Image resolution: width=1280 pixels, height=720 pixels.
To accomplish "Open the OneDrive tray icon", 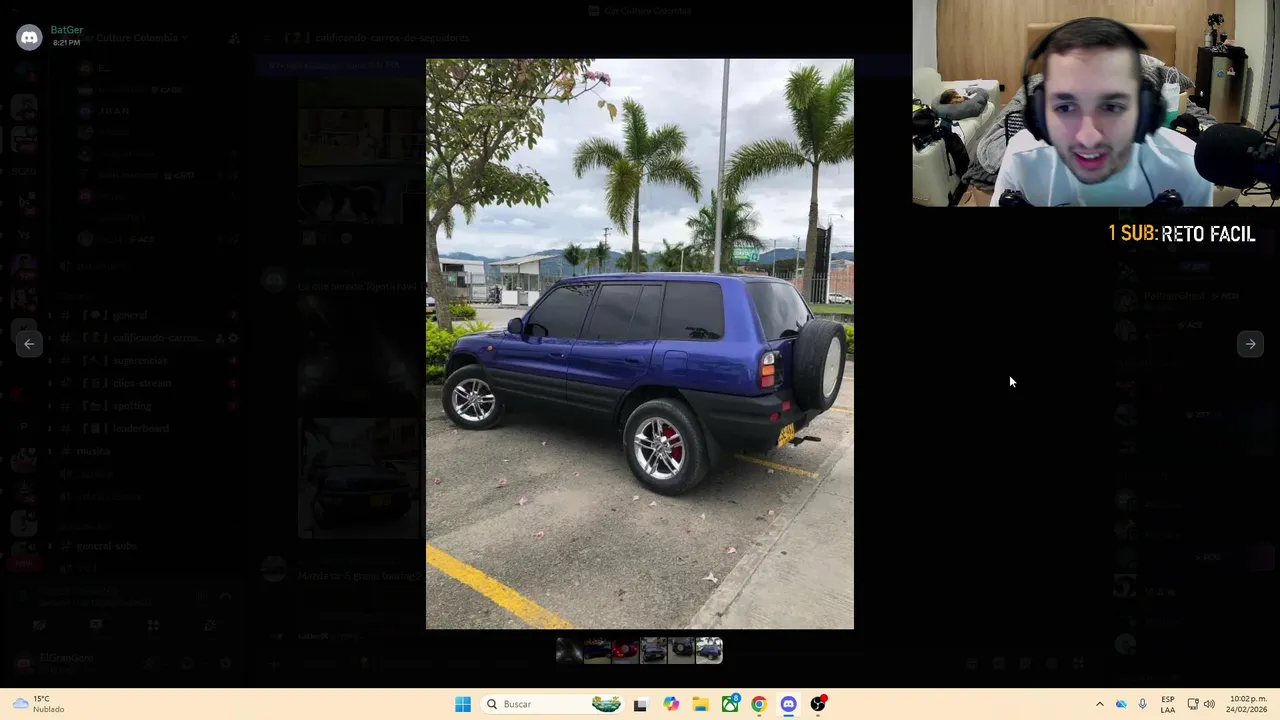I will (1121, 704).
